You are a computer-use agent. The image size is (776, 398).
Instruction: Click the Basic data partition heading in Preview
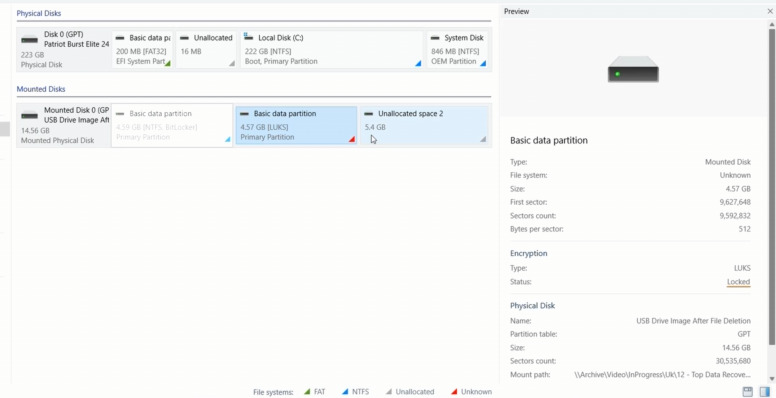549,141
